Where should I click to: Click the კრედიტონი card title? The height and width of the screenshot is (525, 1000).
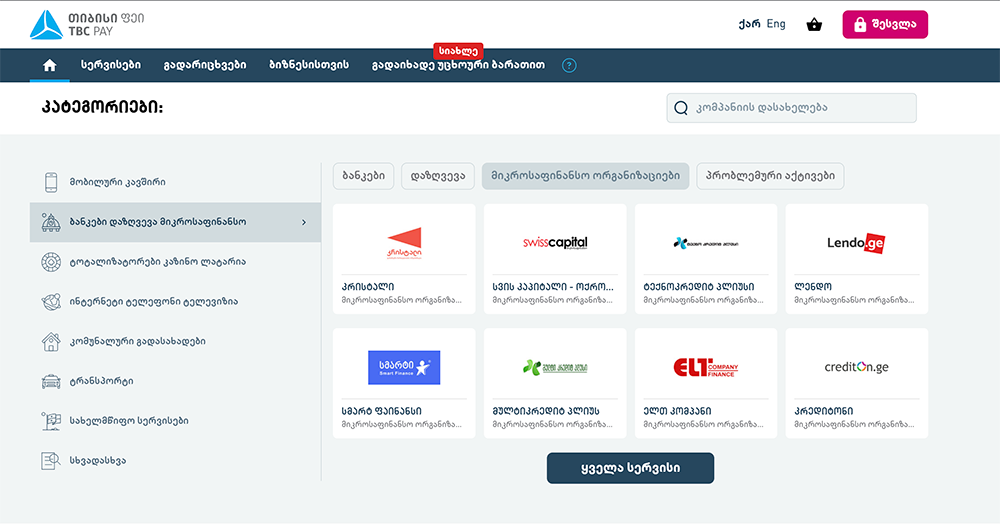click(x=824, y=411)
